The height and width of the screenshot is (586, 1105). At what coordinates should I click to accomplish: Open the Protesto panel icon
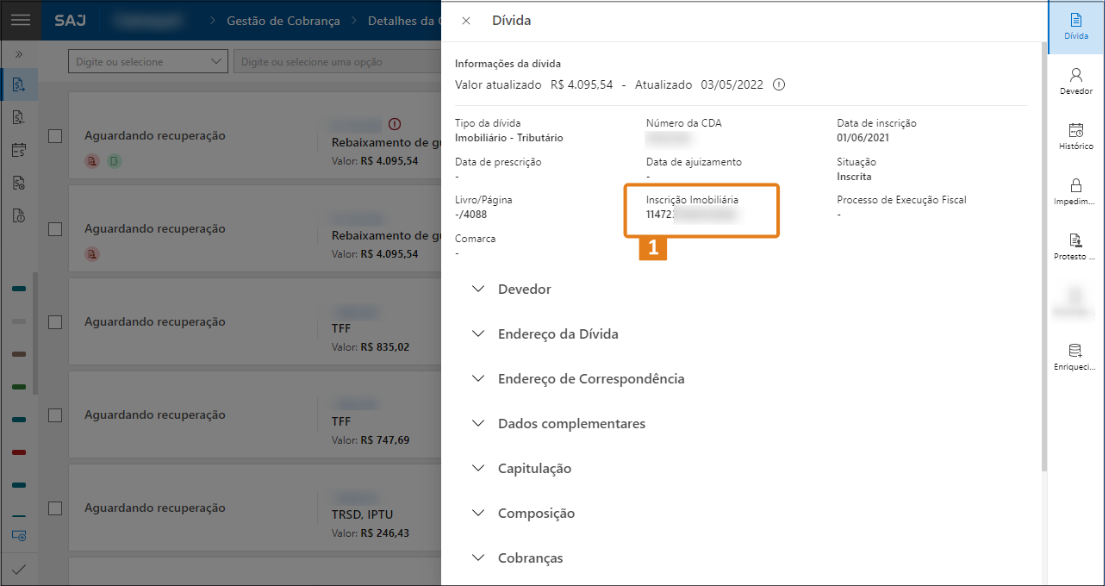1076,247
